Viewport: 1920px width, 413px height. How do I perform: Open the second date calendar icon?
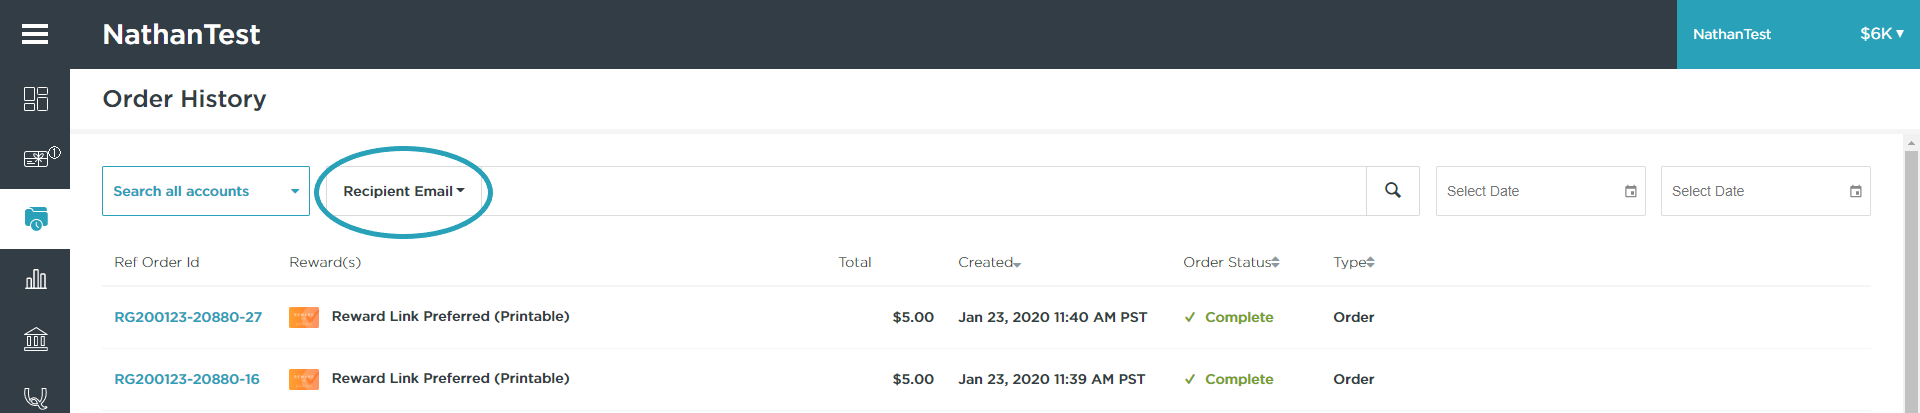pos(1855,192)
